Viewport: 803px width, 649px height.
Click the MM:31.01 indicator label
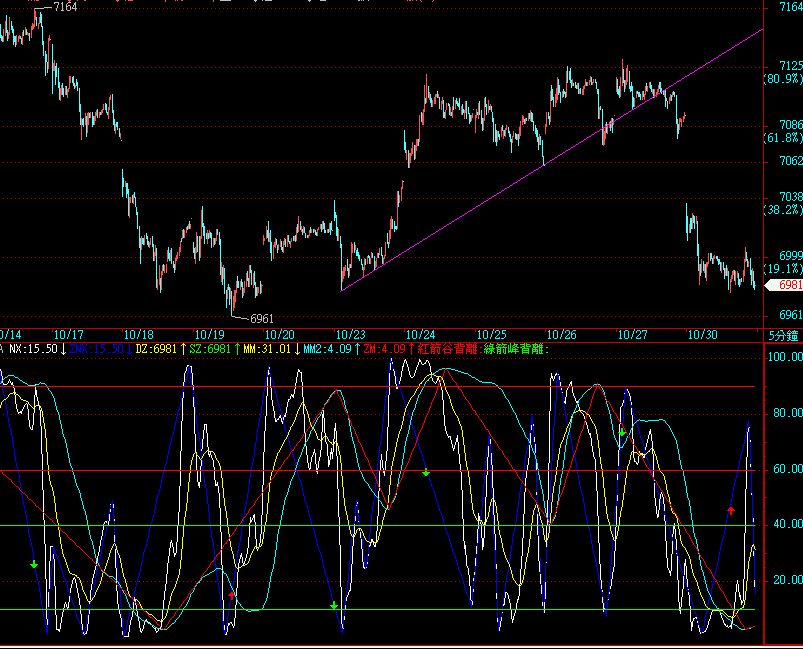[x=269, y=349]
